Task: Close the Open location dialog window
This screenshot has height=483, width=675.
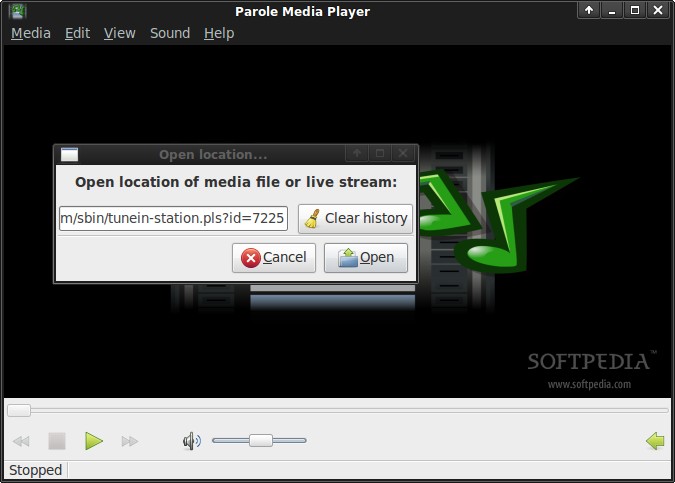Action: tap(403, 153)
